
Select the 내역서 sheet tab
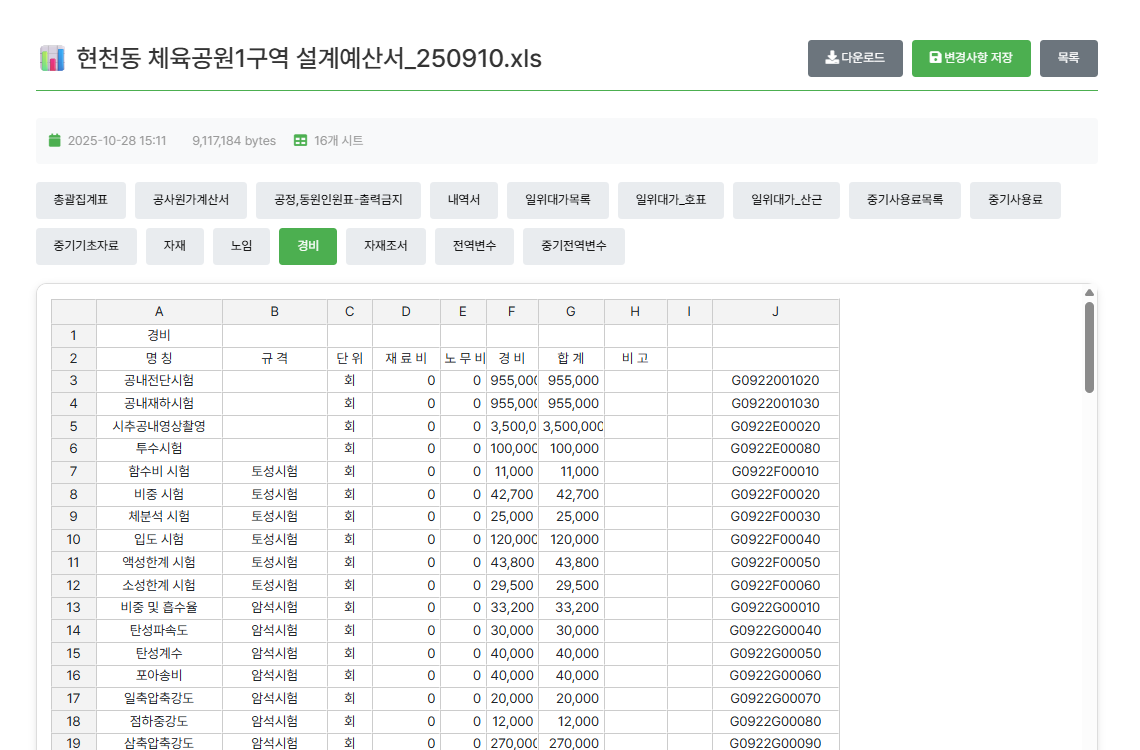tap(464, 200)
